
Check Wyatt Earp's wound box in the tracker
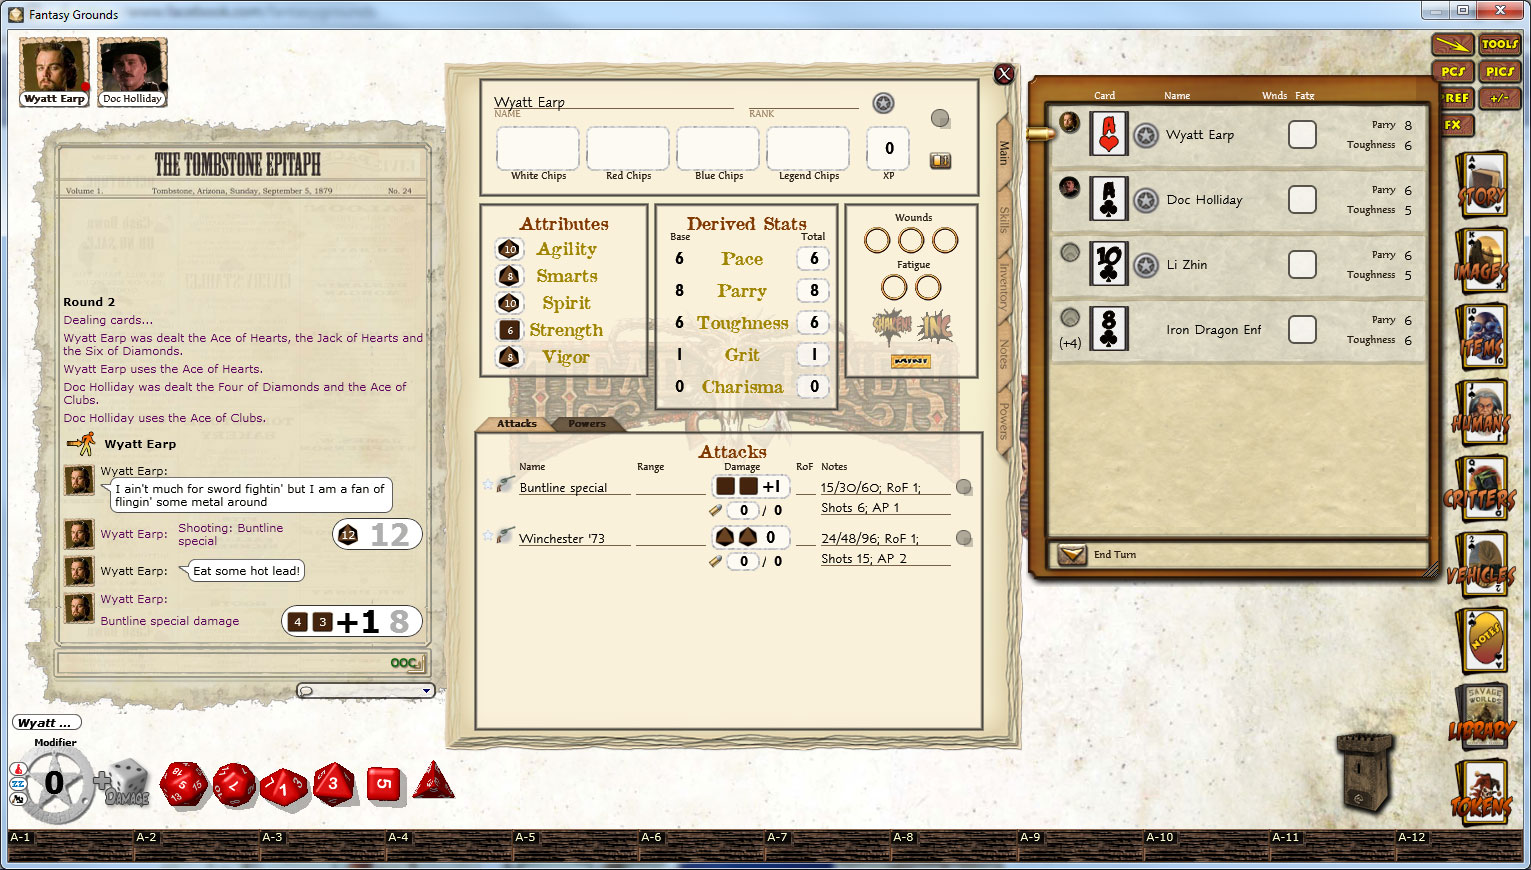[x=1302, y=134]
